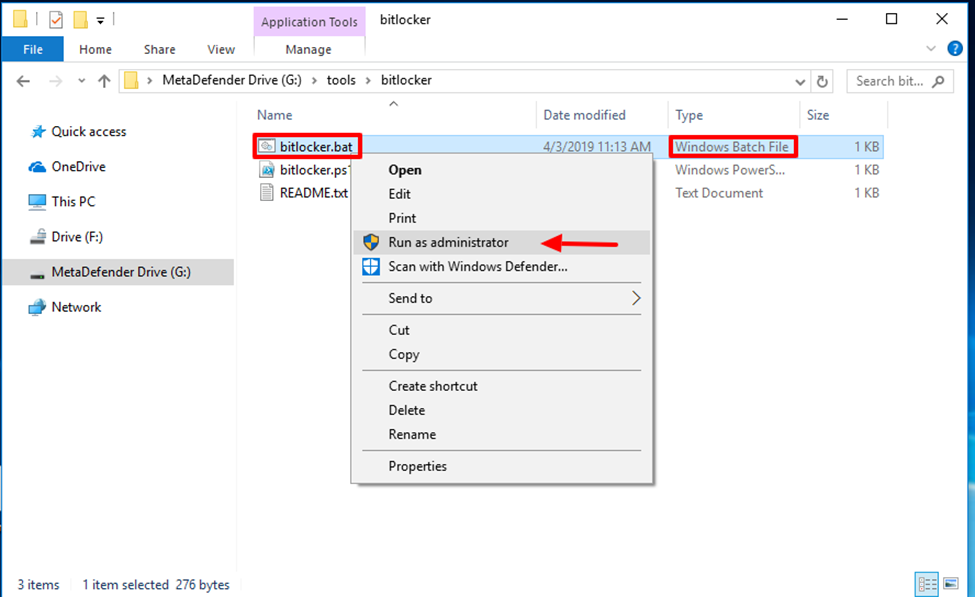
Task: Select the bitlocker.ps1 file
Action: point(305,170)
